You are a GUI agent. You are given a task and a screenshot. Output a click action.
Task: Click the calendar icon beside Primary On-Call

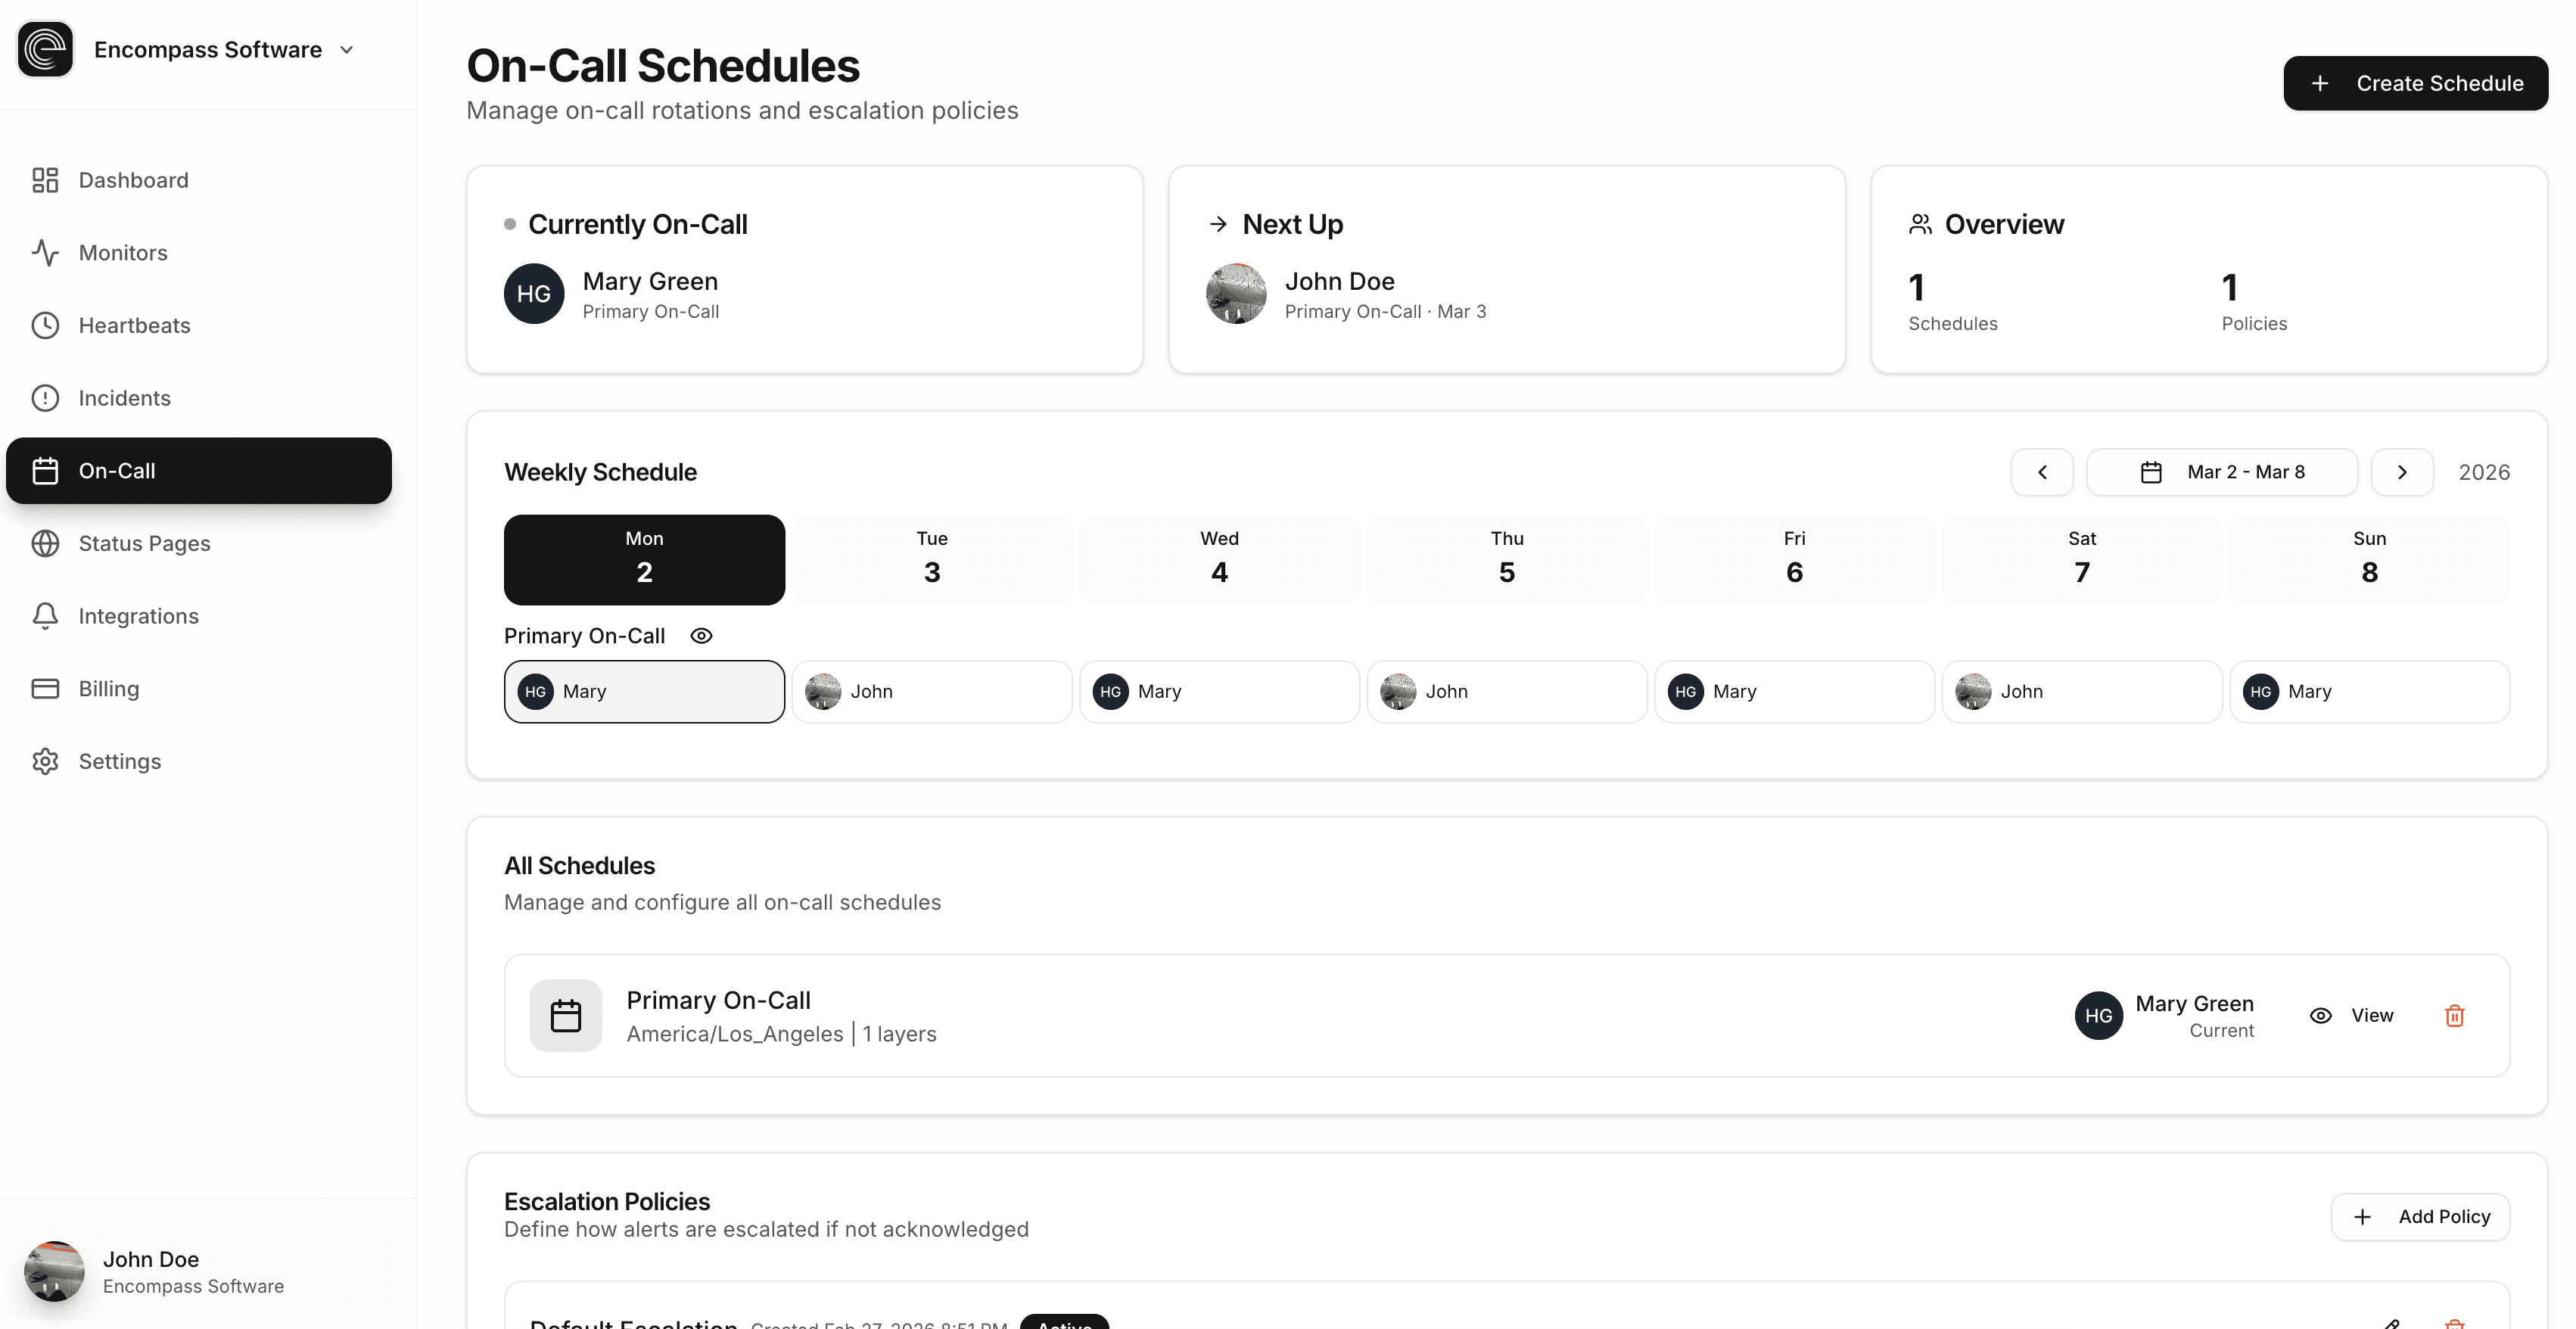point(566,1015)
